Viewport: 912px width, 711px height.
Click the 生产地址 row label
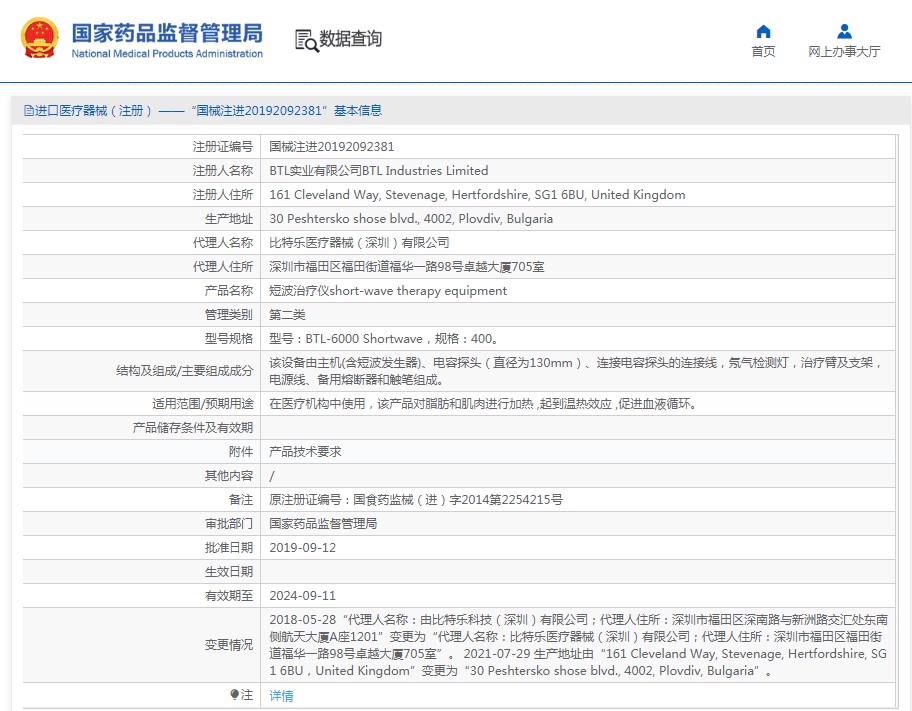(229, 219)
